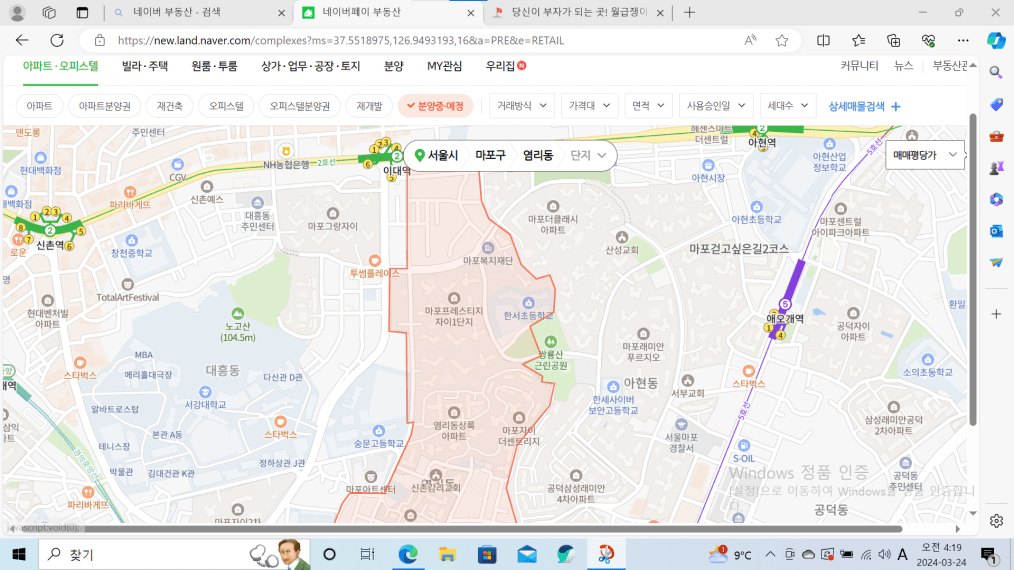Select 마포구 in location breadcrumb

tap(490, 155)
